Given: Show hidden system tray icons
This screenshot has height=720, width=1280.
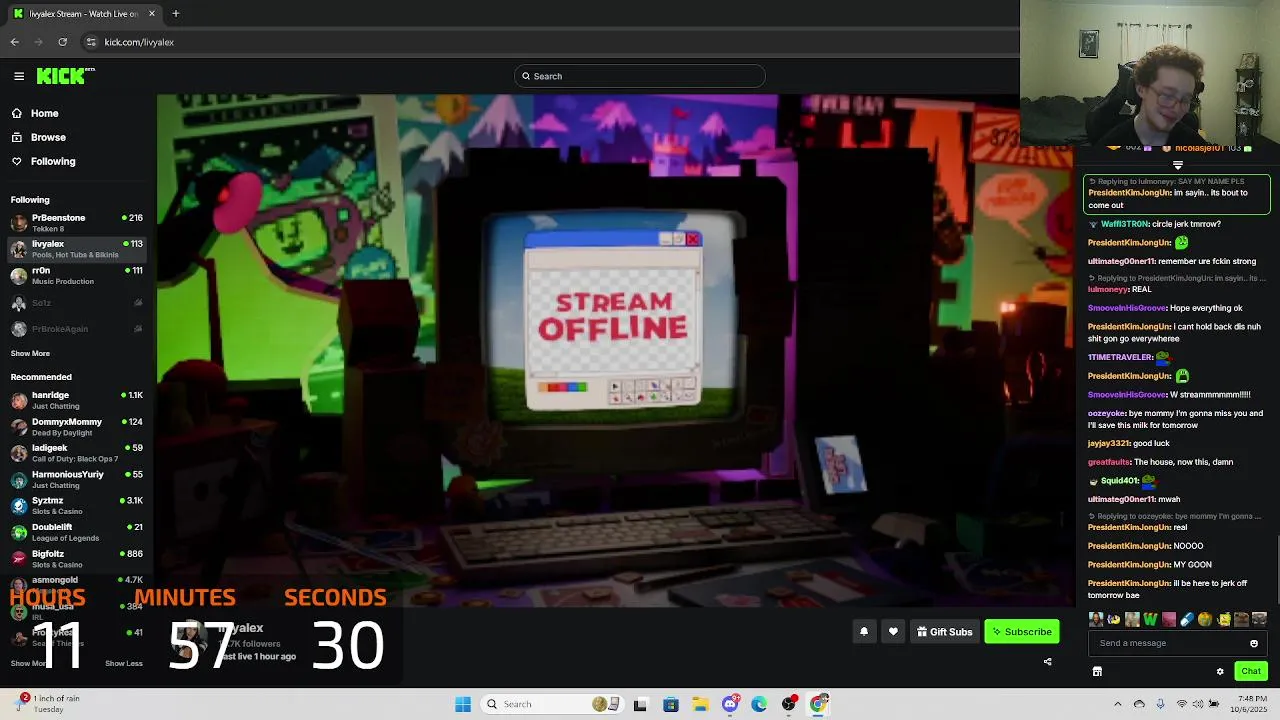Looking at the screenshot, I should coord(1118,704).
